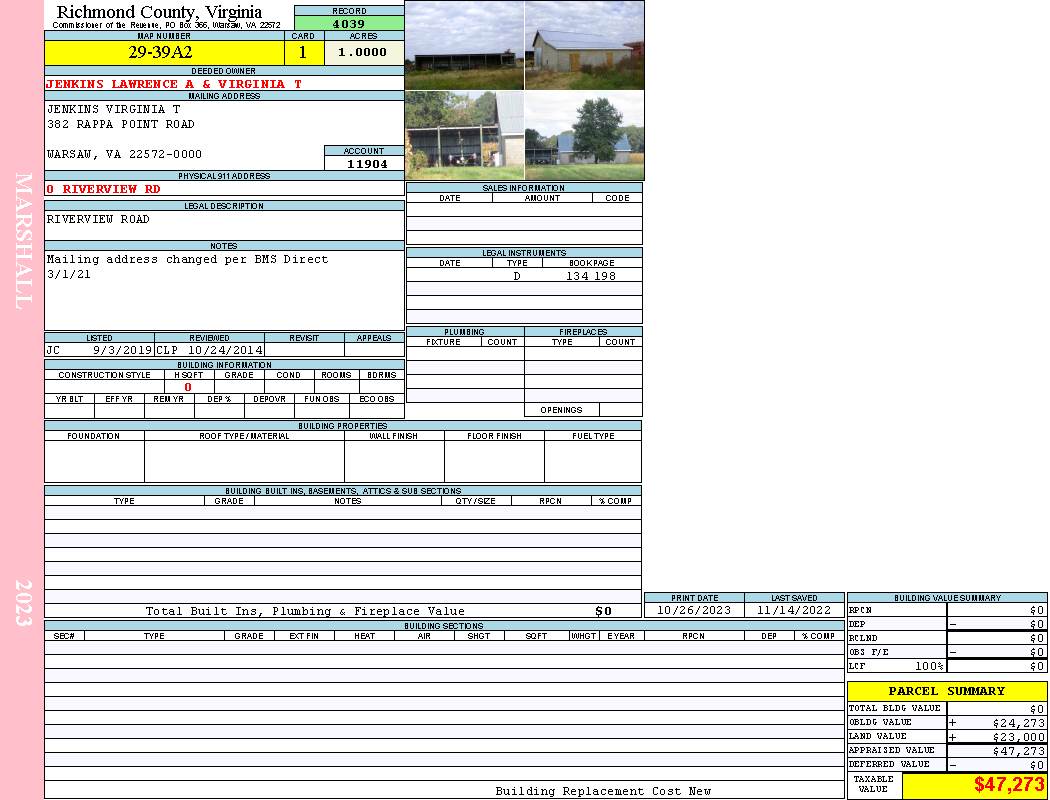
Task: Click the mailing address changed note
Action: 188,266
